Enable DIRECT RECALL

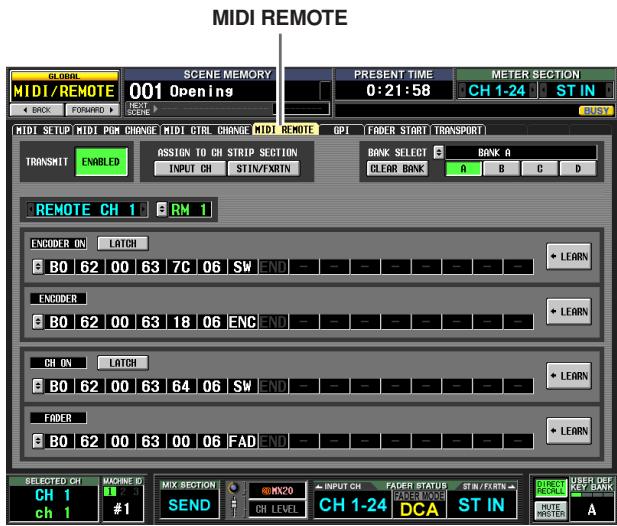(550, 488)
